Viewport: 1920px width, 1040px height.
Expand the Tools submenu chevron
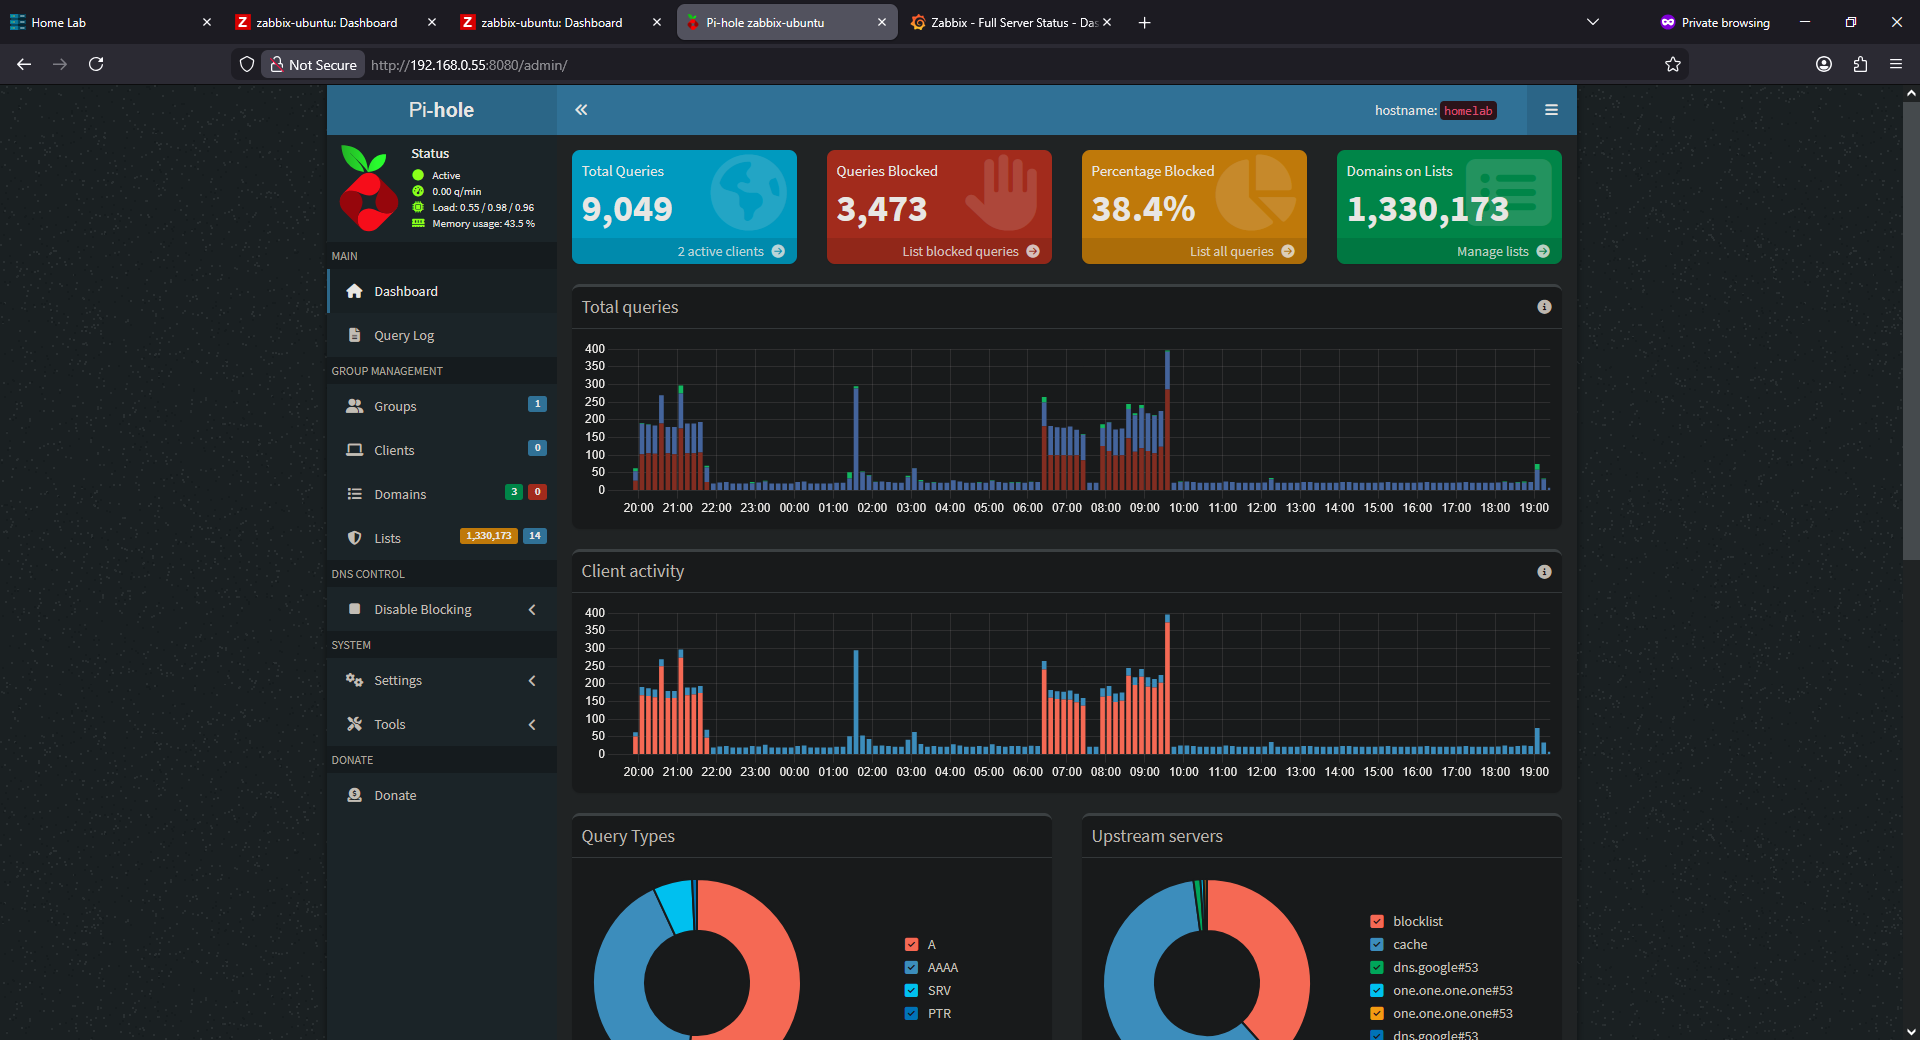[x=532, y=724]
